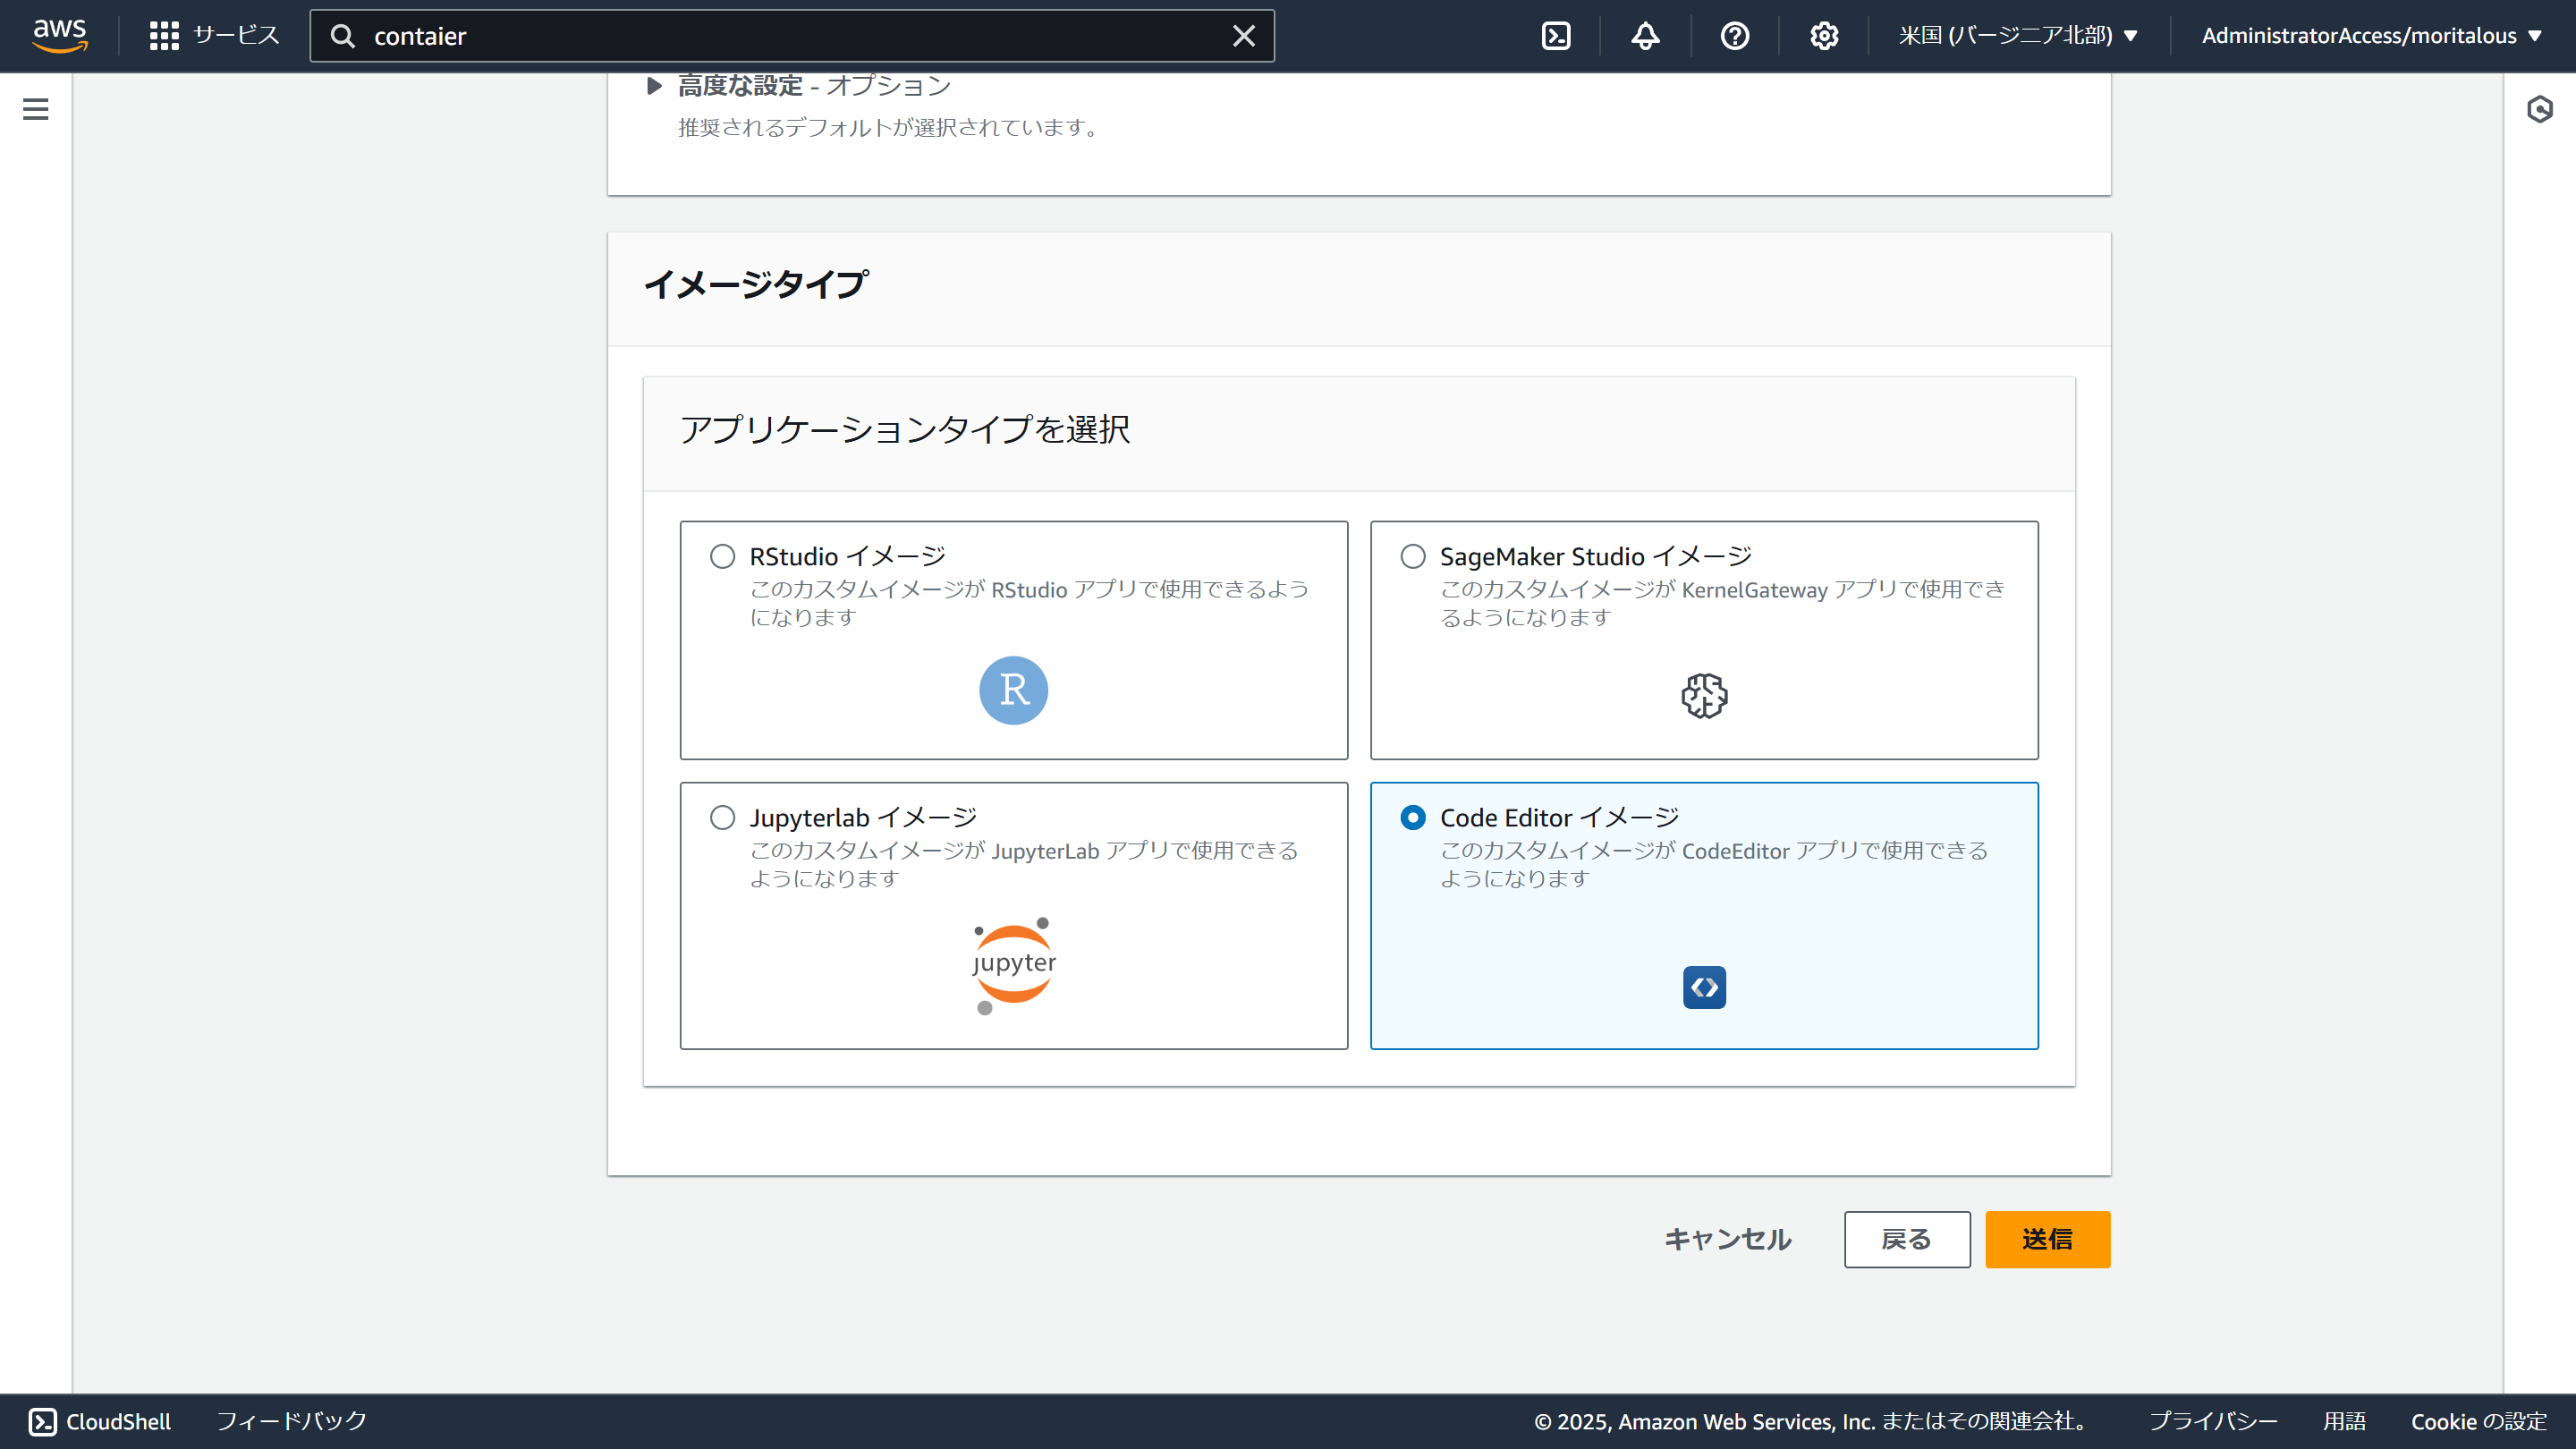
Task: Open the サービス menu
Action: [213, 35]
